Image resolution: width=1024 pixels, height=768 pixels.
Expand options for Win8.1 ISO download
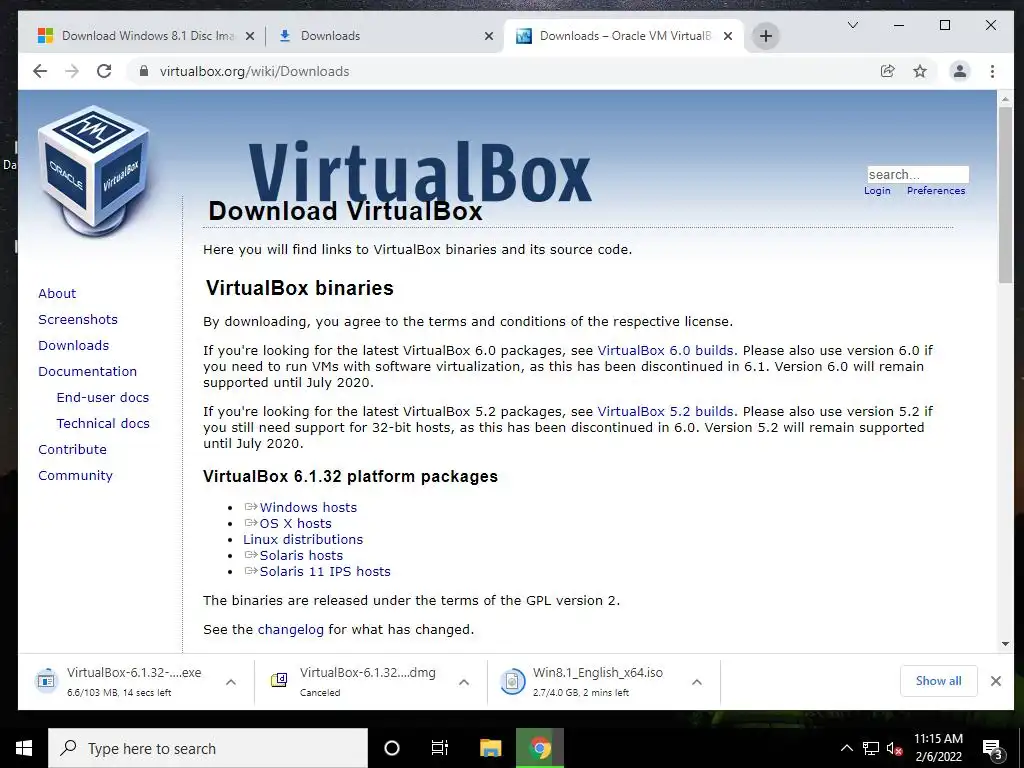click(697, 682)
